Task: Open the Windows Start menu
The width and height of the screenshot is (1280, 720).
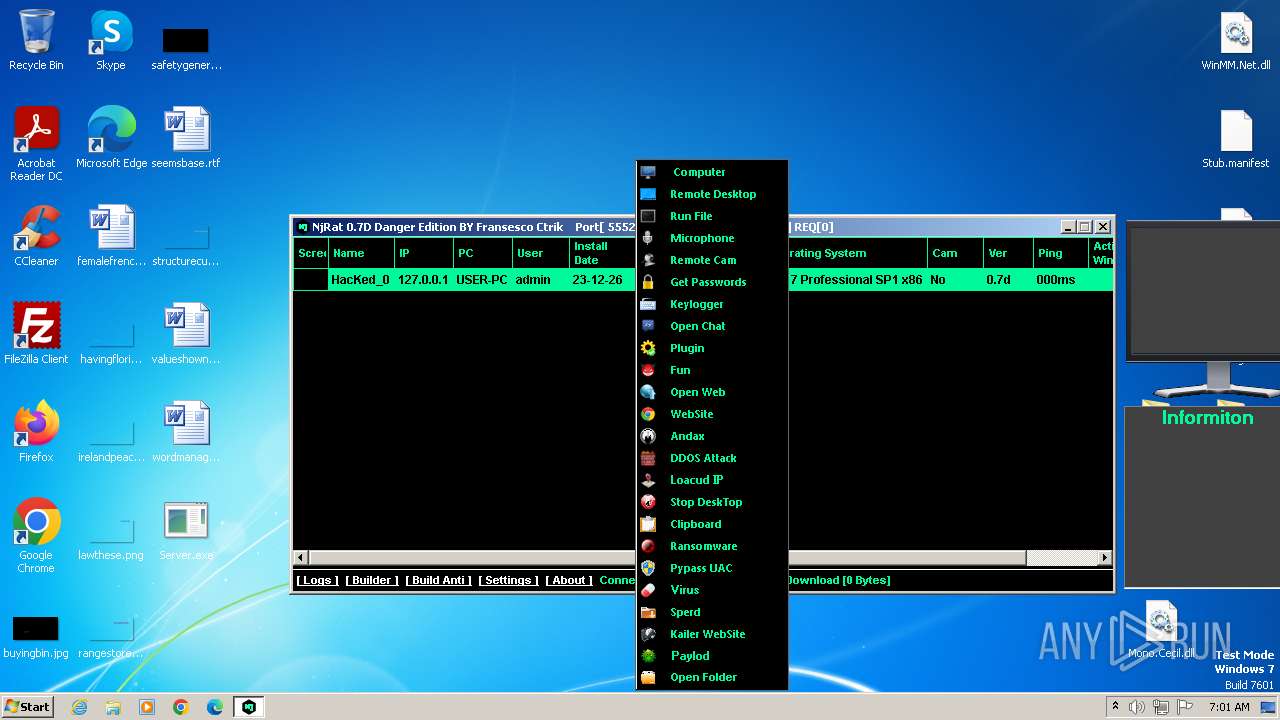Action: point(27,706)
